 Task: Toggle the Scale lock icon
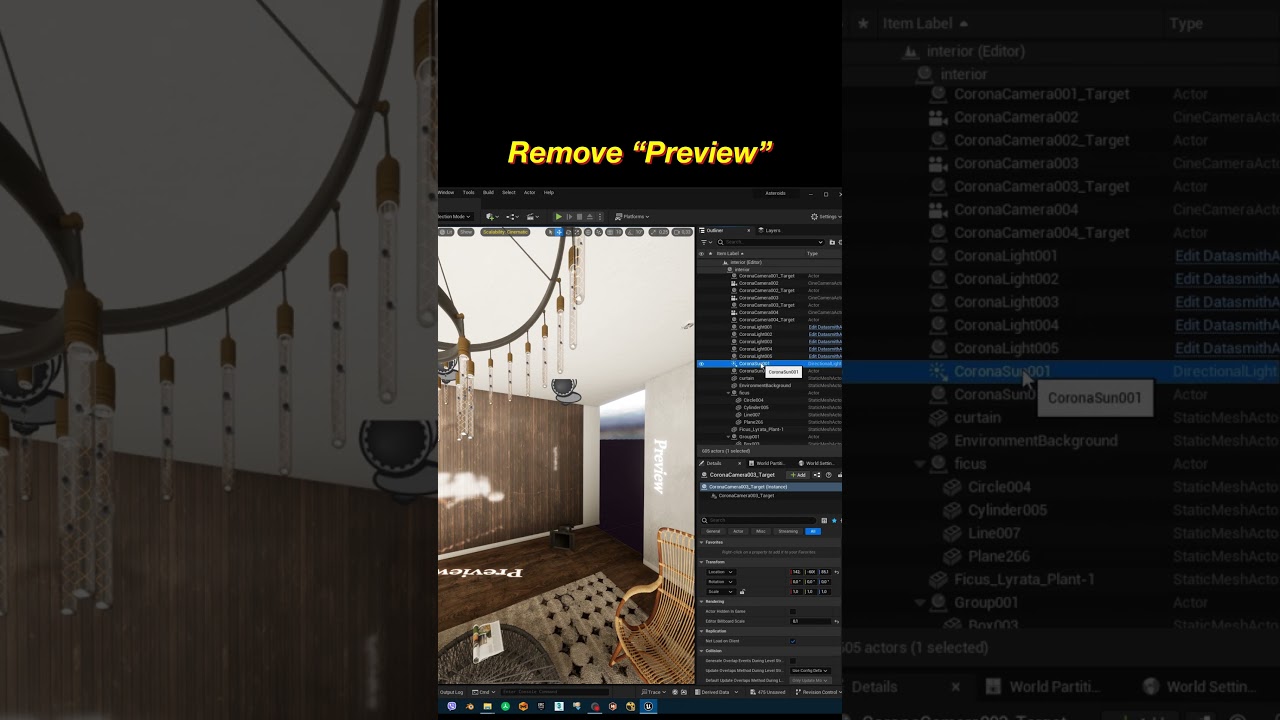point(742,591)
